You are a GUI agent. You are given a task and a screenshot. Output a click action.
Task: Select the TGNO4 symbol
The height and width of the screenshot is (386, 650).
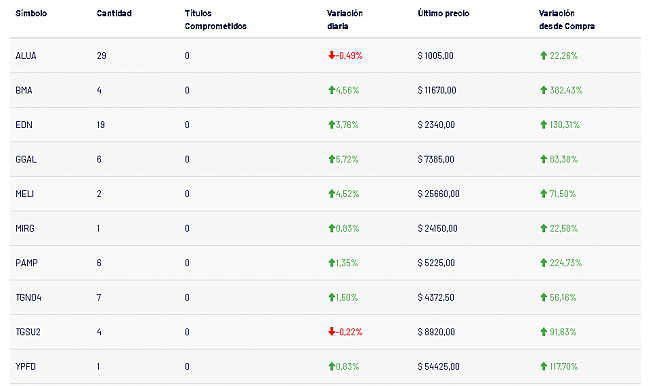tap(28, 297)
